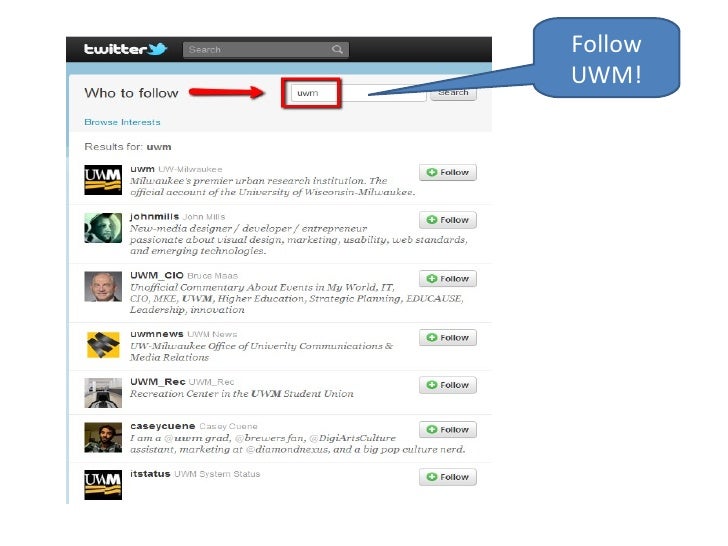The height and width of the screenshot is (546, 728).
Task: Open the uwmnews username link
Action: click(156, 334)
